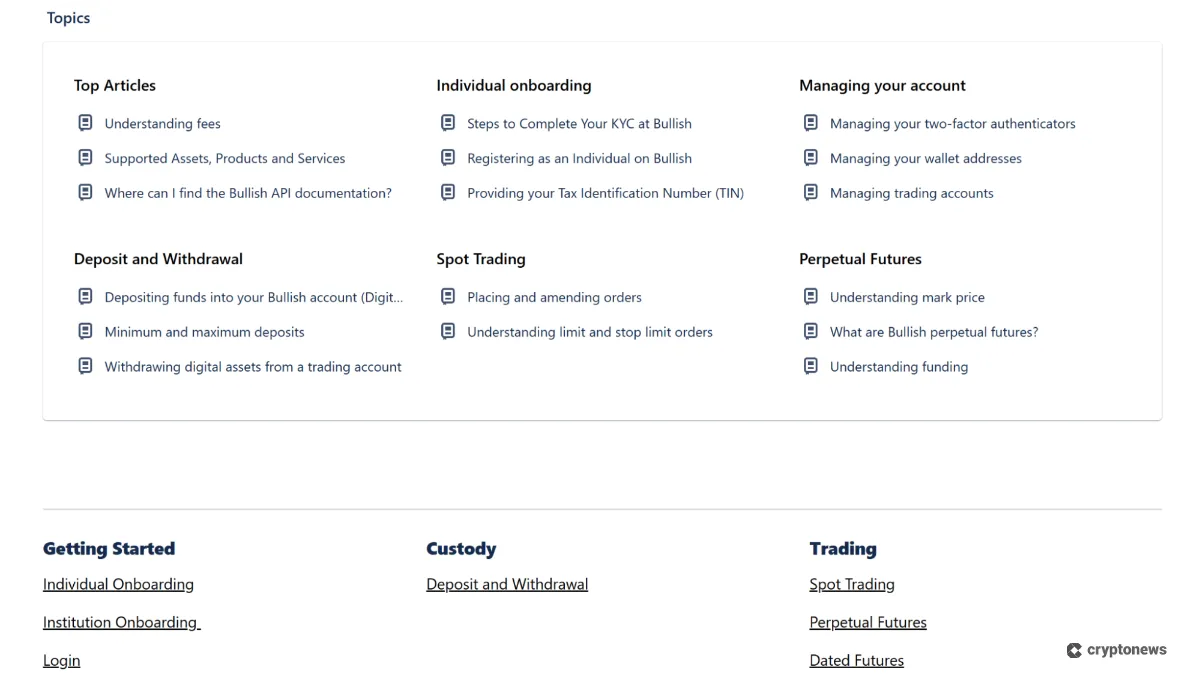Click the icon next to Understanding funding
The image size is (1200, 688).
coord(811,367)
